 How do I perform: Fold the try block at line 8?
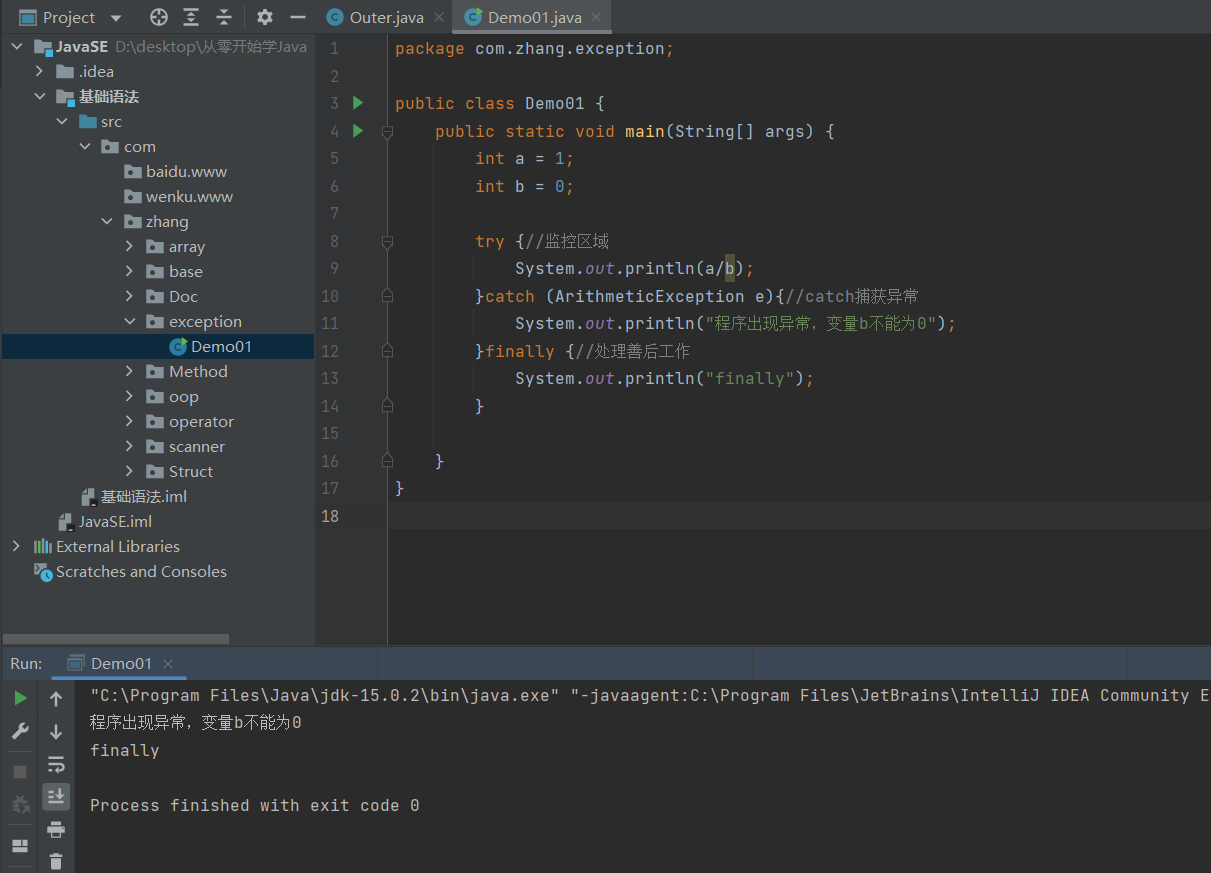coord(387,241)
